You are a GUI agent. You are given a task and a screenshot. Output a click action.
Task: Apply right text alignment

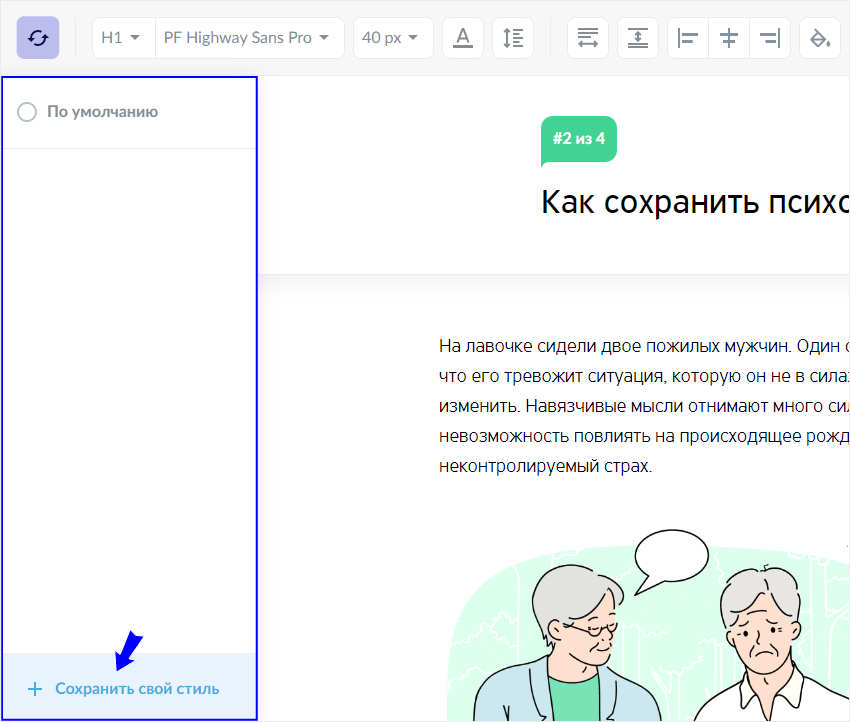click(770, 37)
